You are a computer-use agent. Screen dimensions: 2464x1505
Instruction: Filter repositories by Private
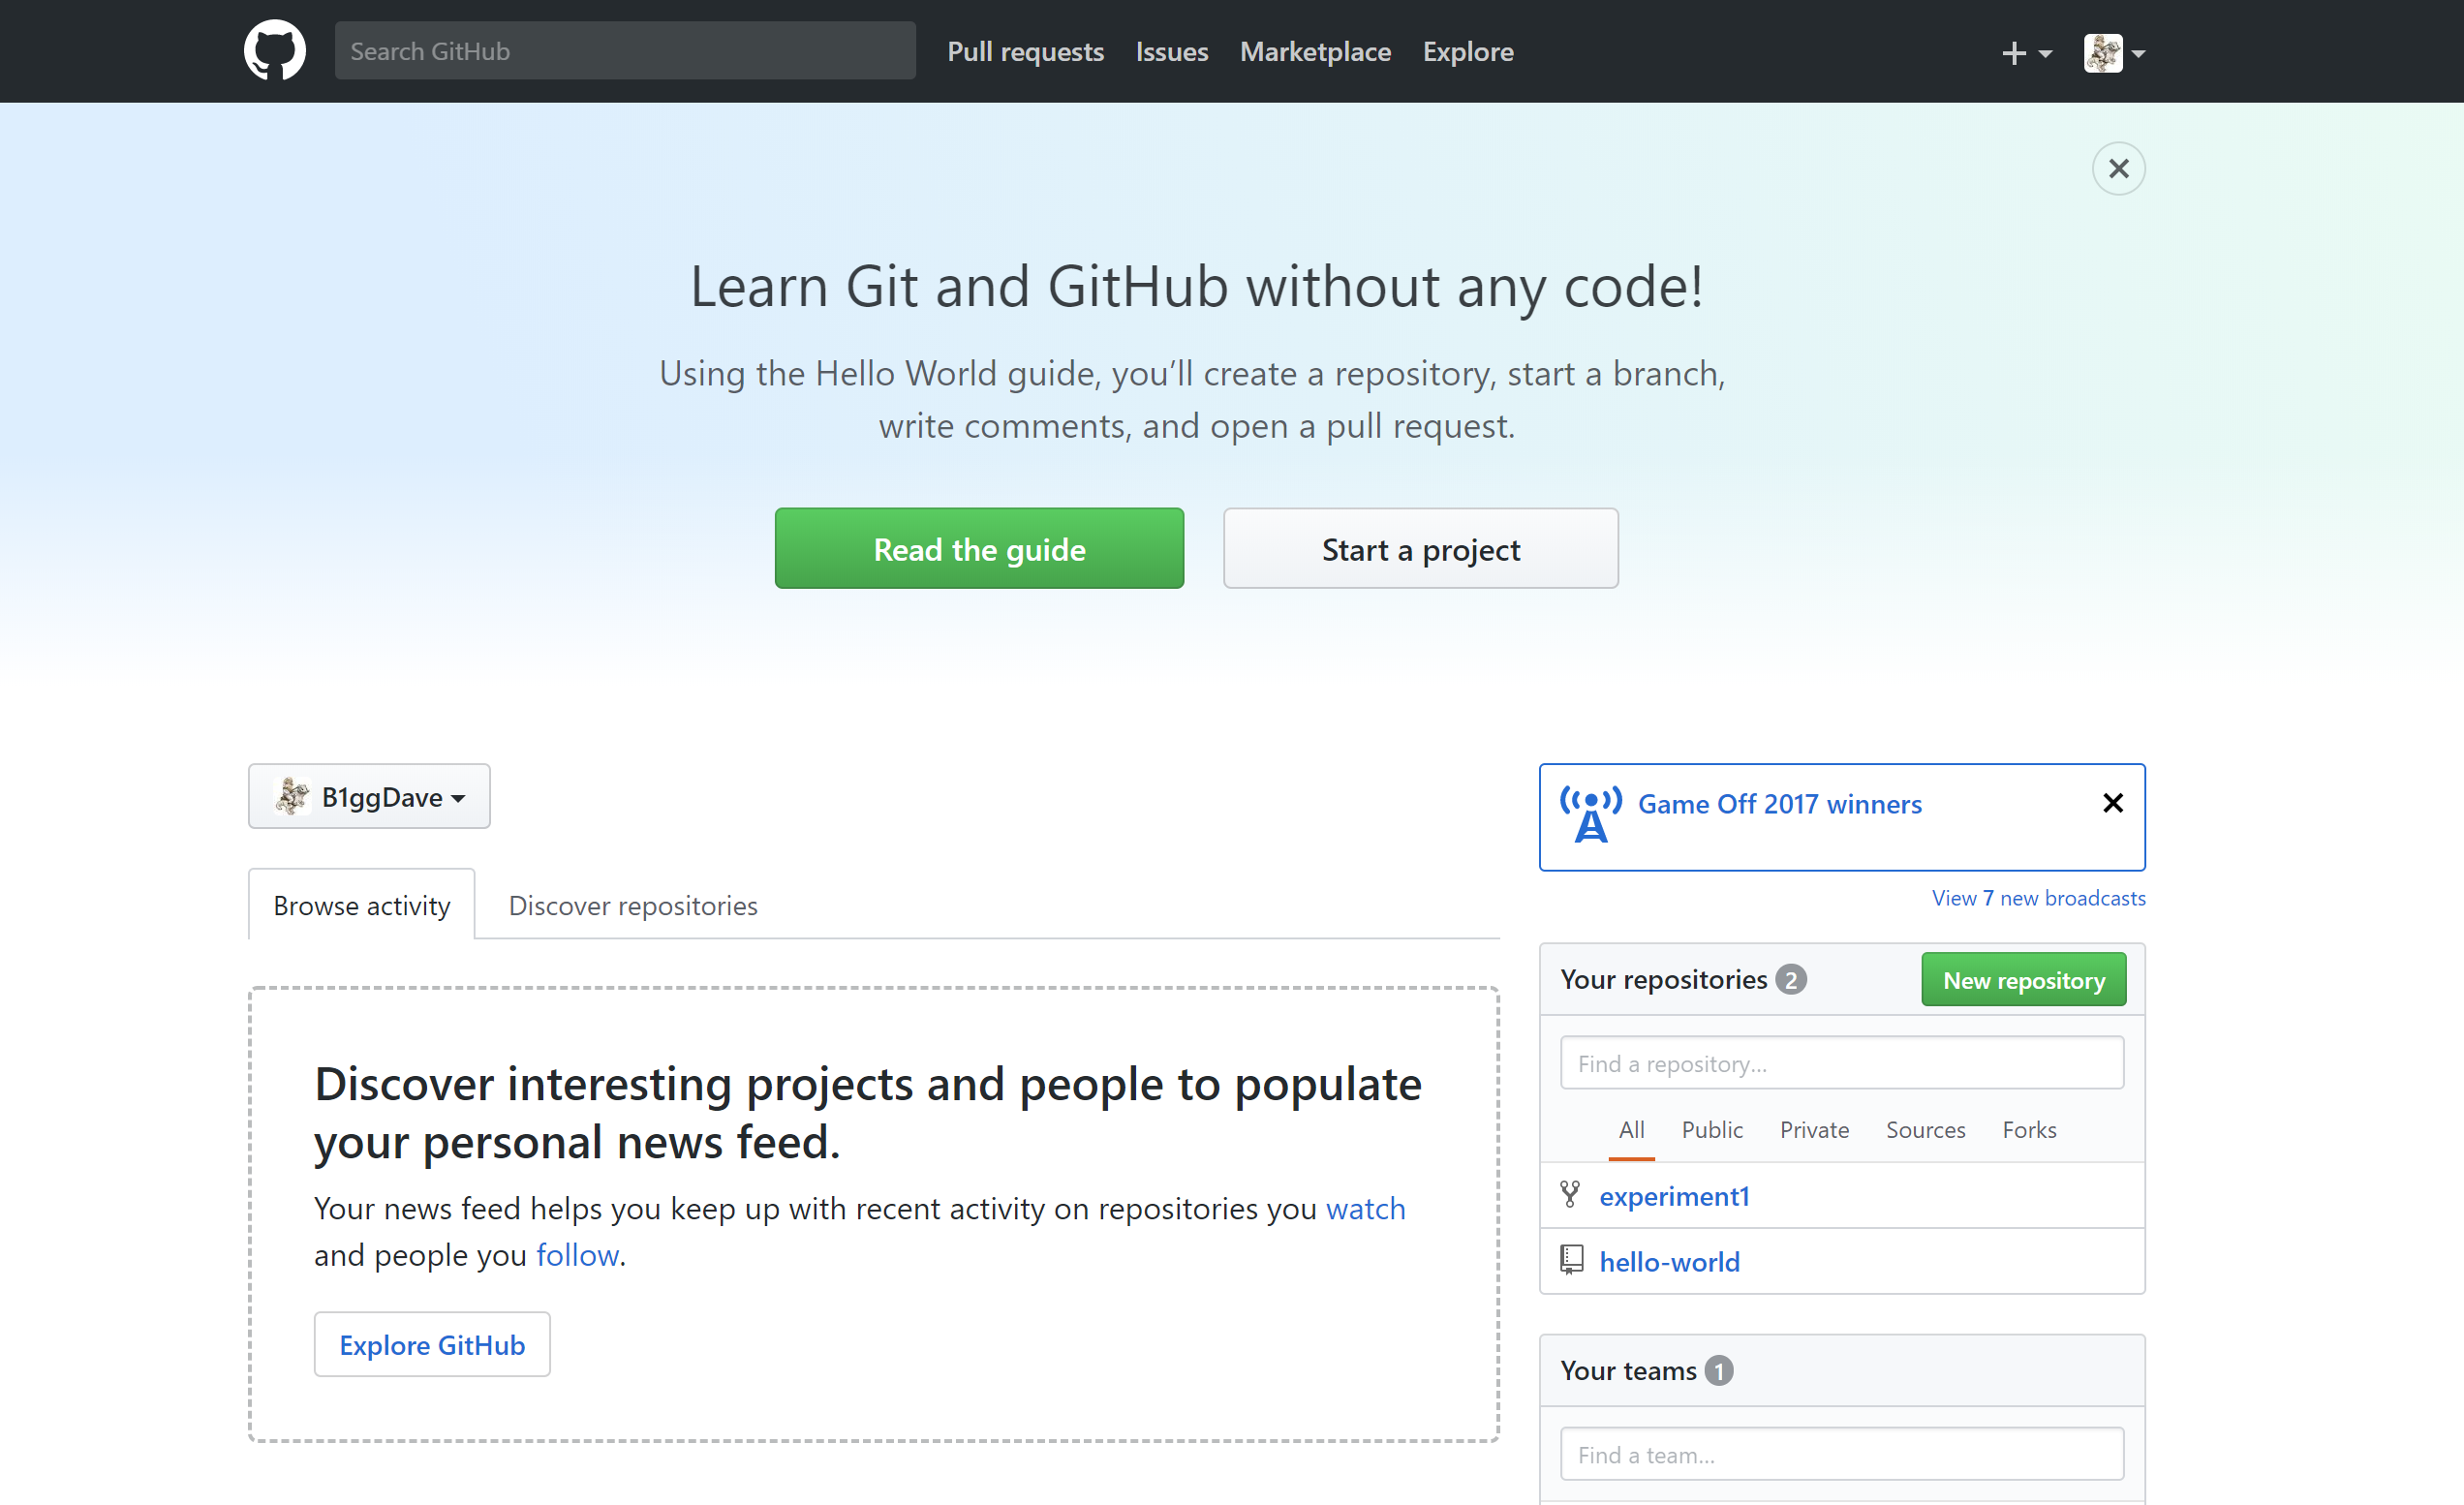coord(1814,1129)
